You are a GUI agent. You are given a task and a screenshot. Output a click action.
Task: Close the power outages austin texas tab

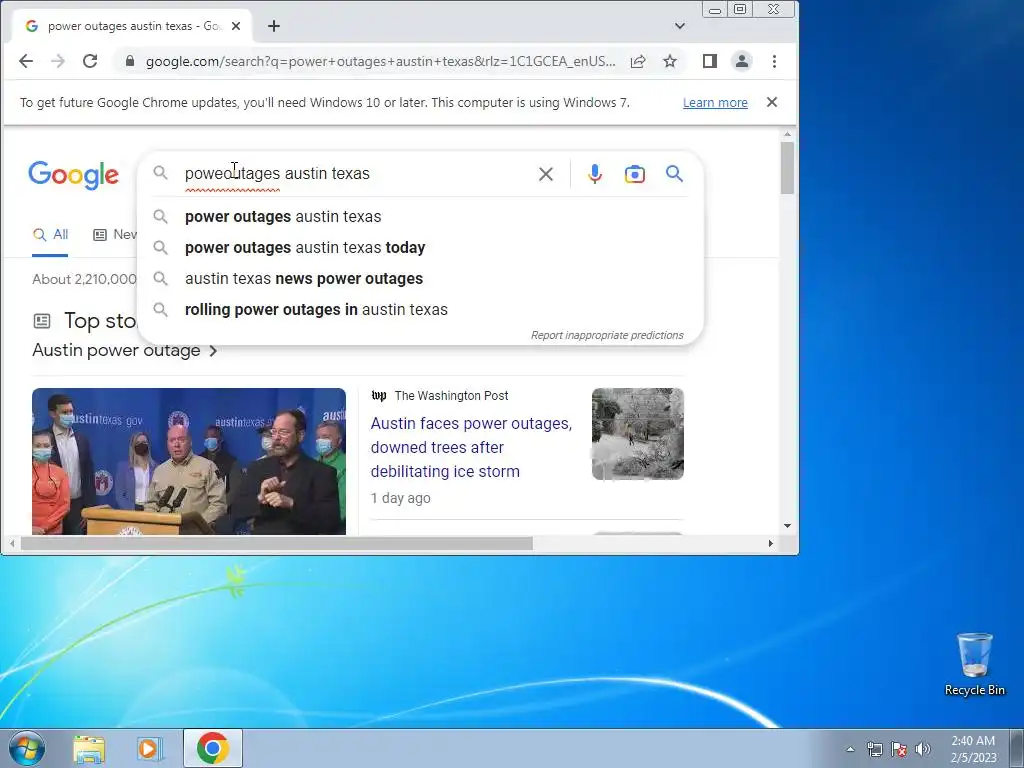tap(236, 26)
